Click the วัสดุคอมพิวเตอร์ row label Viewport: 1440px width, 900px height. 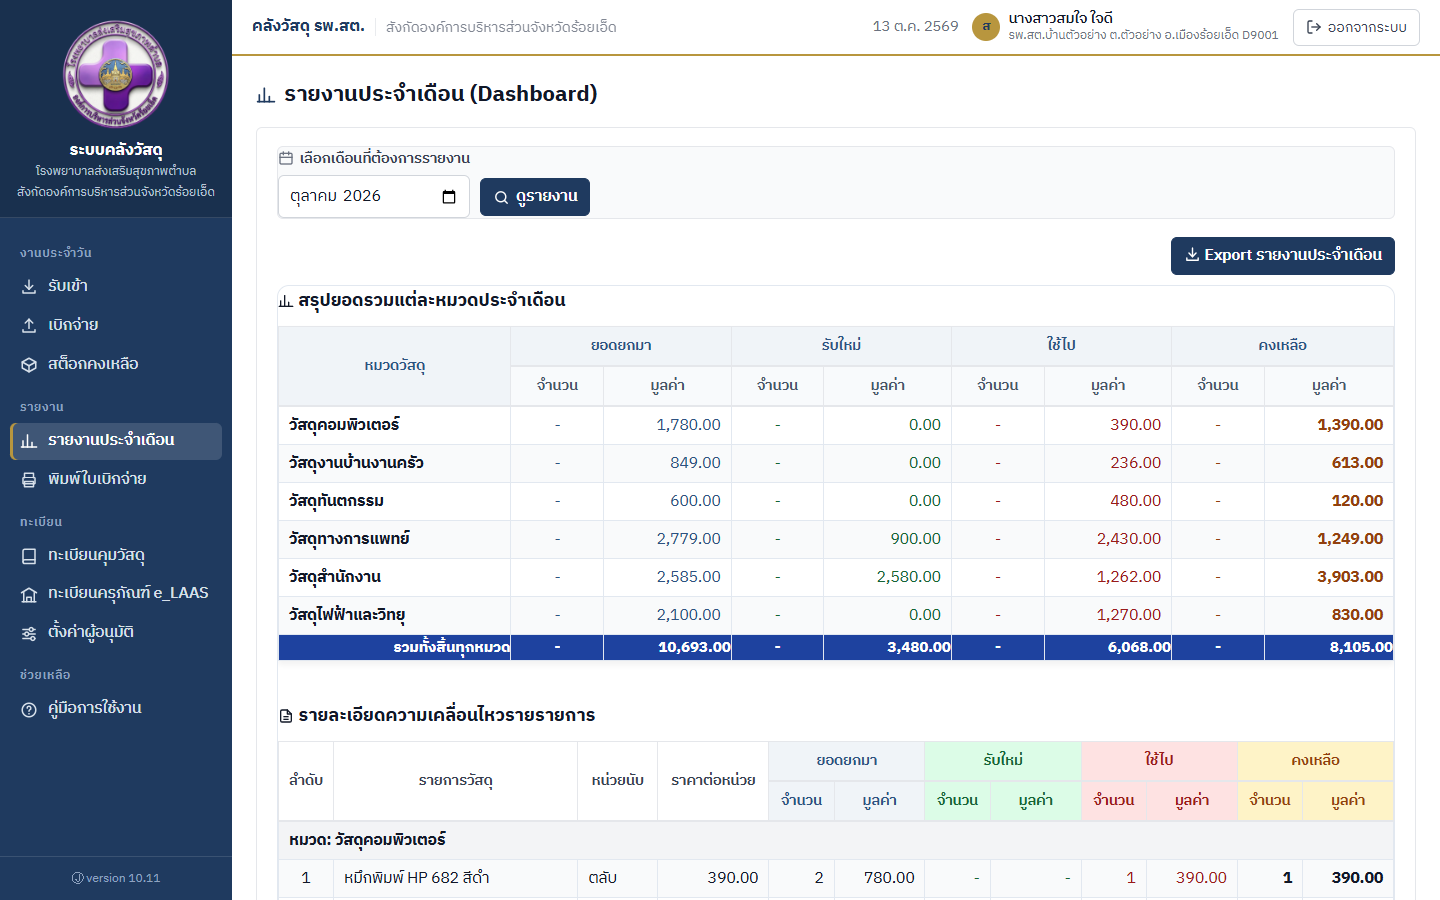tap(344, 425)
